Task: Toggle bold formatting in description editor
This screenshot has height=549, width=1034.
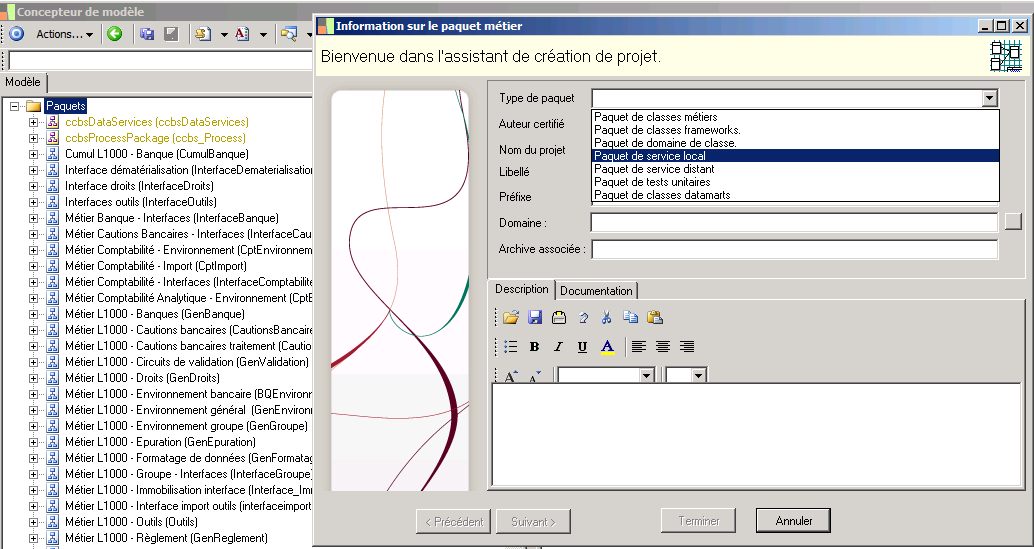Action: (534, 347)
